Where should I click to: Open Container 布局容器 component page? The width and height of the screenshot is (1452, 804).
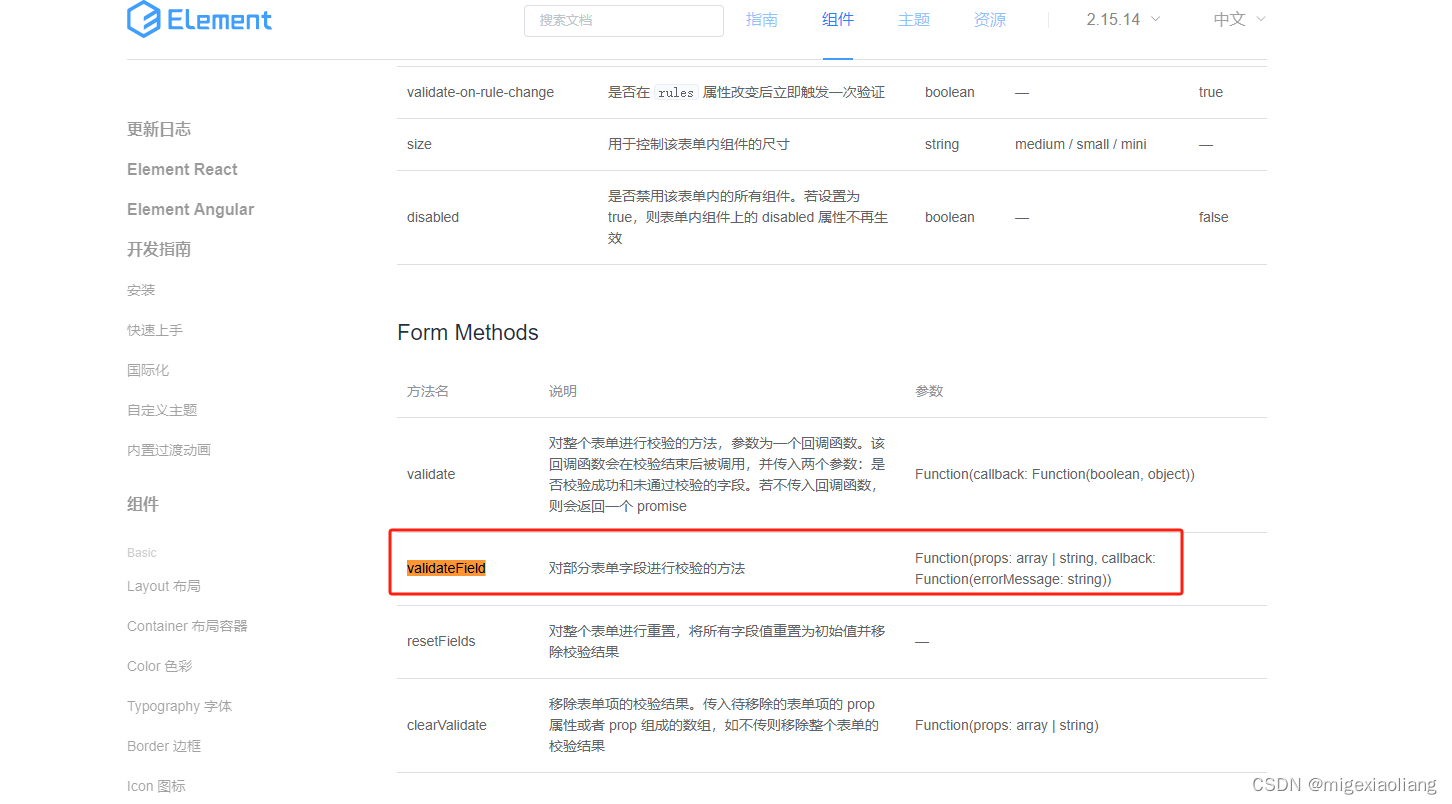coord(187,626)
